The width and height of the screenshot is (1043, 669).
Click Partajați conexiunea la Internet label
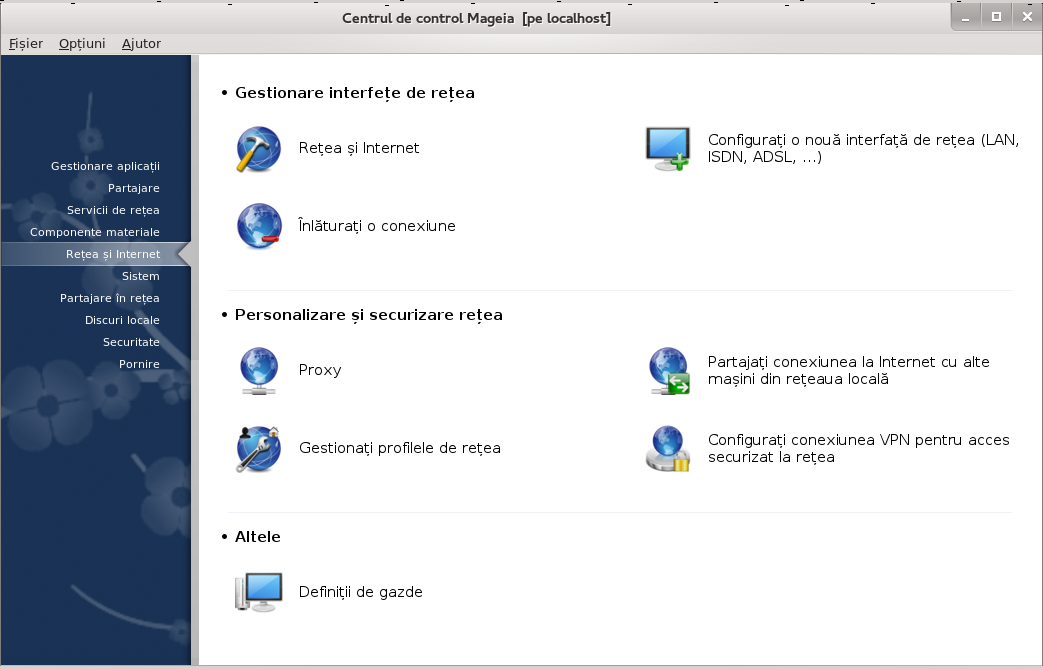[x=848, y=370]
